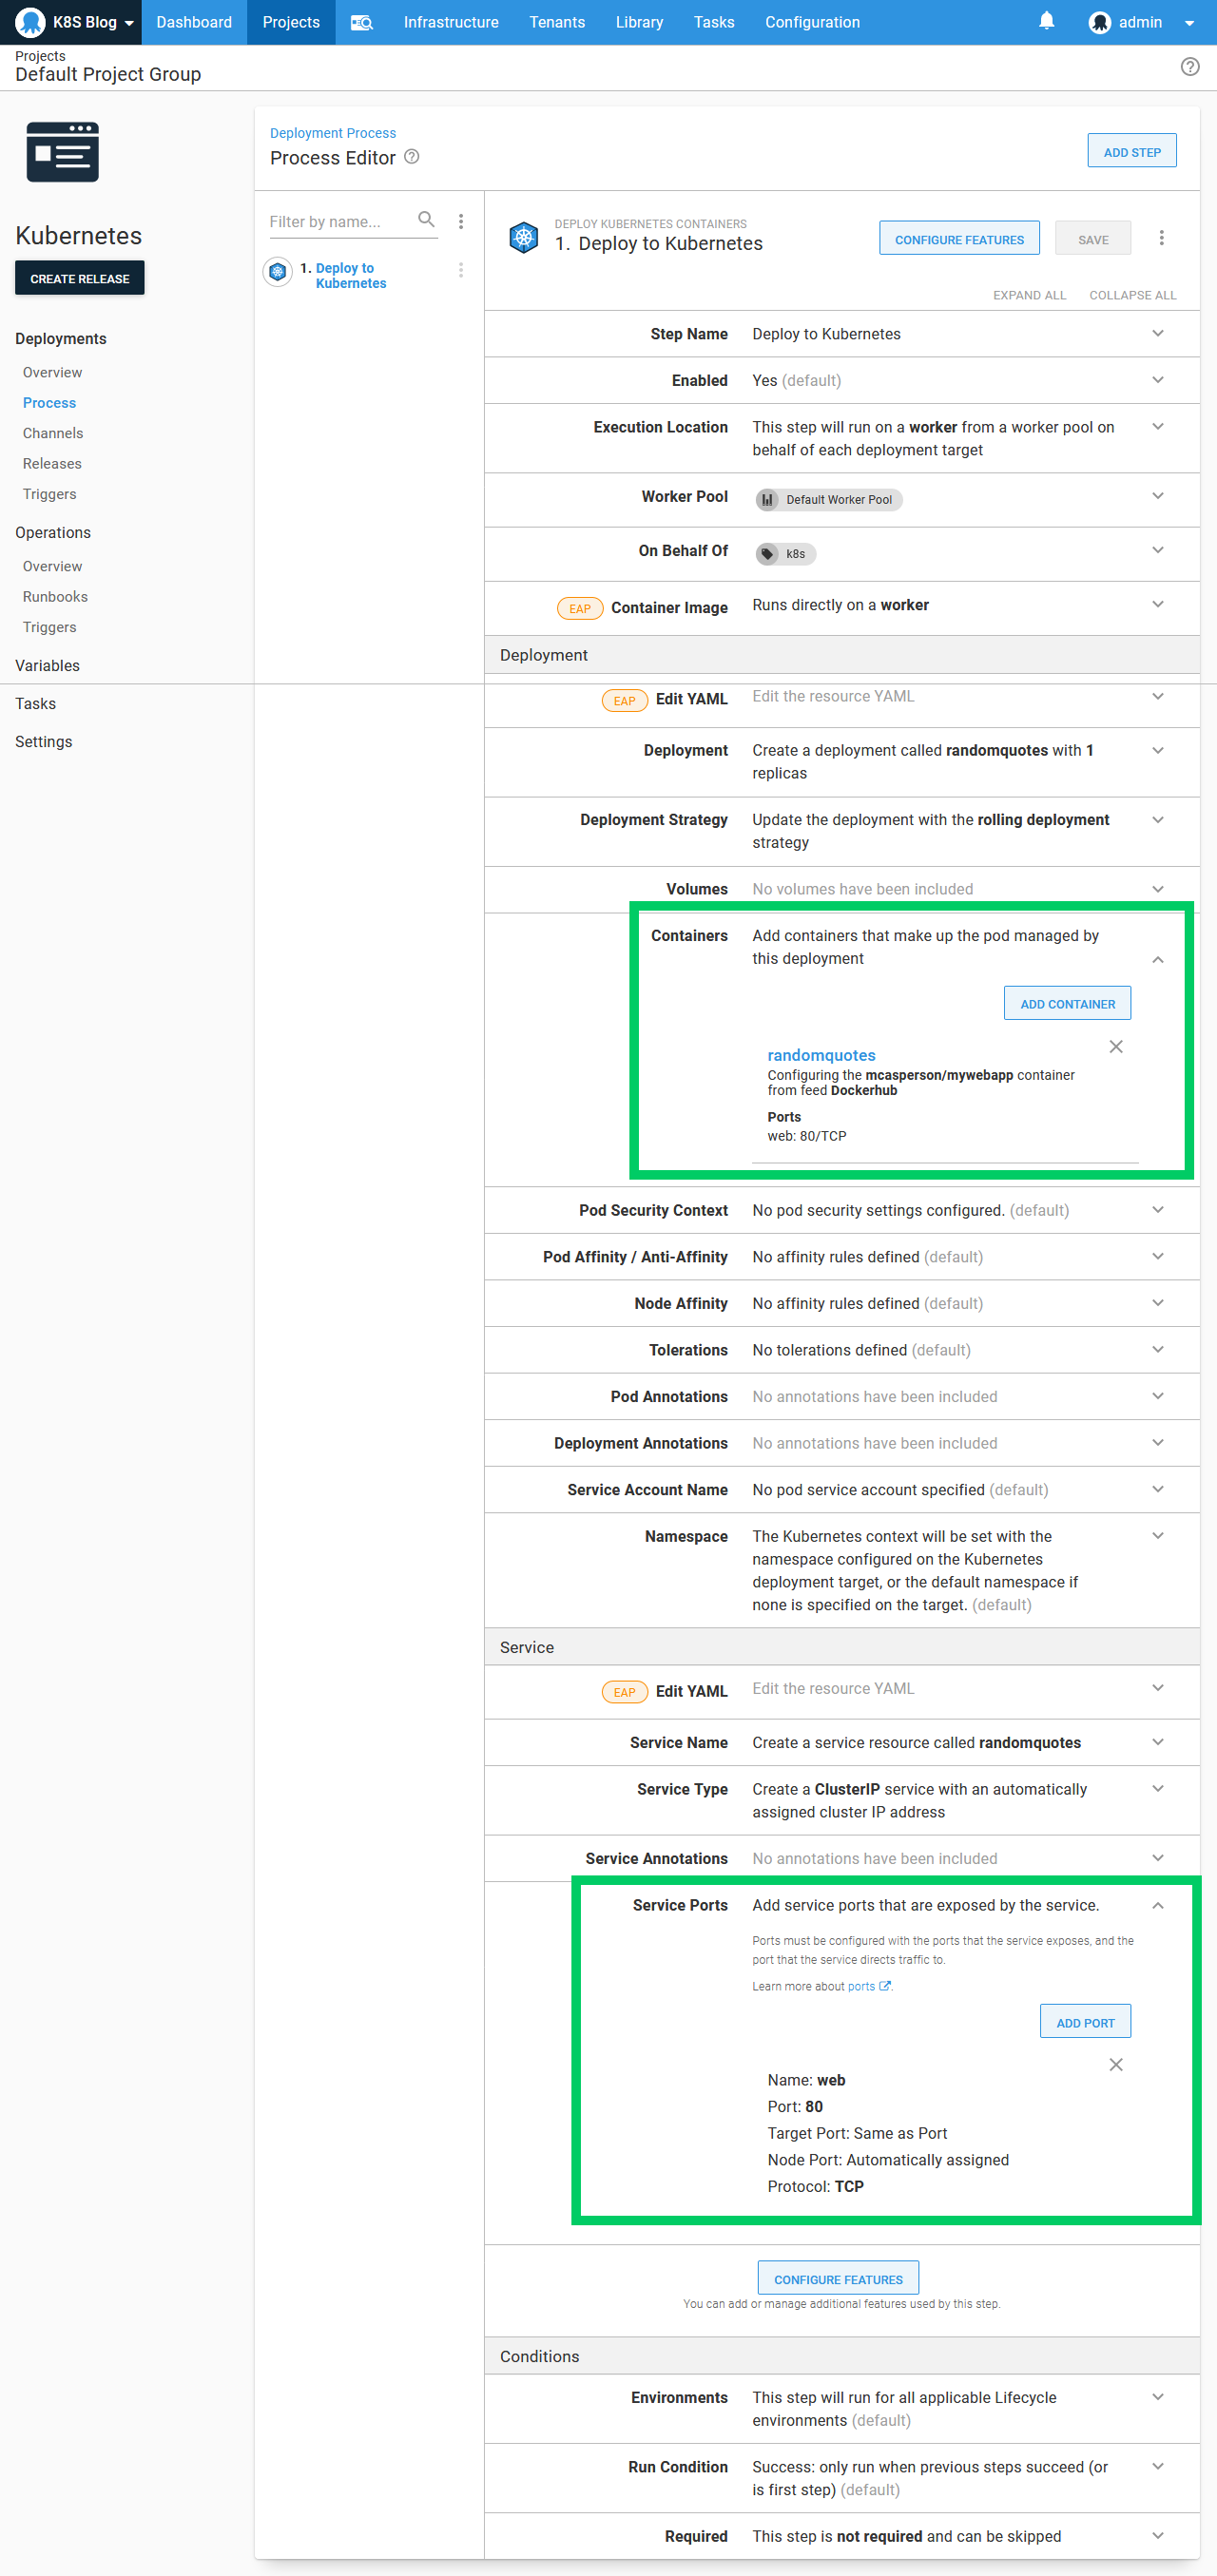Click the Create Release button
The height and width of the screenshot is (2576, 1217).
point(80,278)
